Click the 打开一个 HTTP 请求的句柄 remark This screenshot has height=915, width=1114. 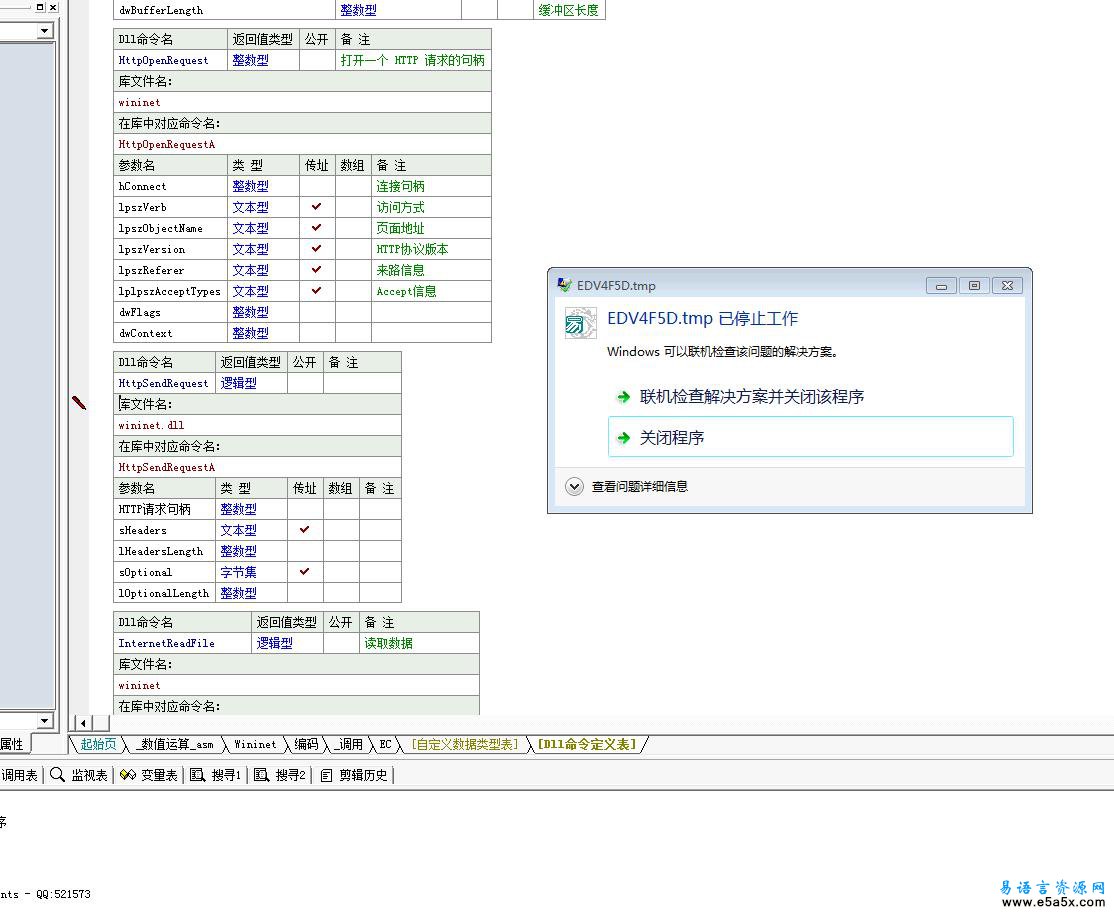(413, 60)
